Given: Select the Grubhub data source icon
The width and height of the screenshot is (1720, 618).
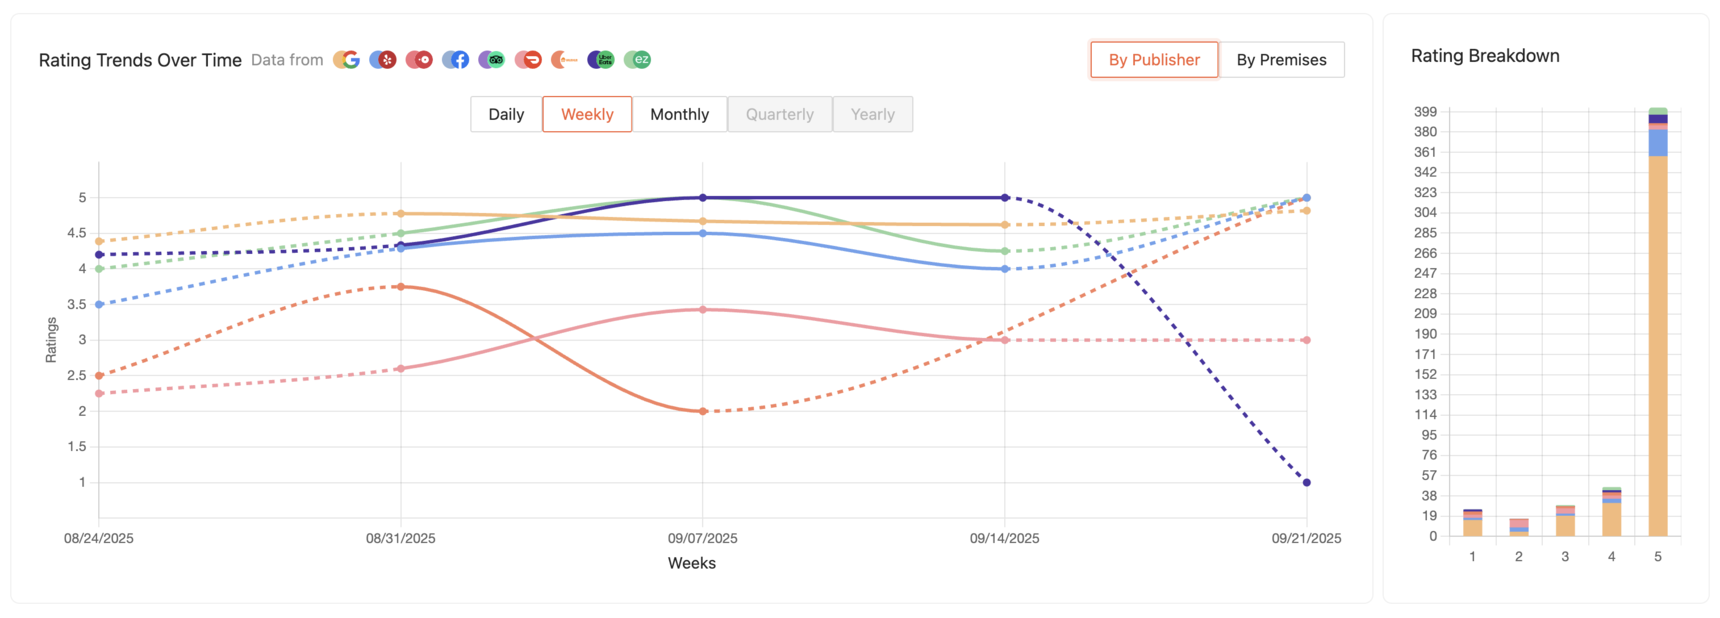Looking at the screenshot, I should [x=565, y=60].
